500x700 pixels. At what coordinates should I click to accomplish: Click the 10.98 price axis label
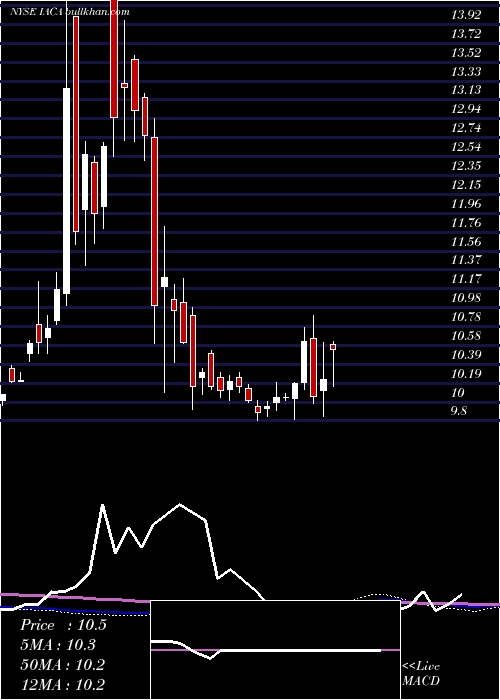[466, 298]
